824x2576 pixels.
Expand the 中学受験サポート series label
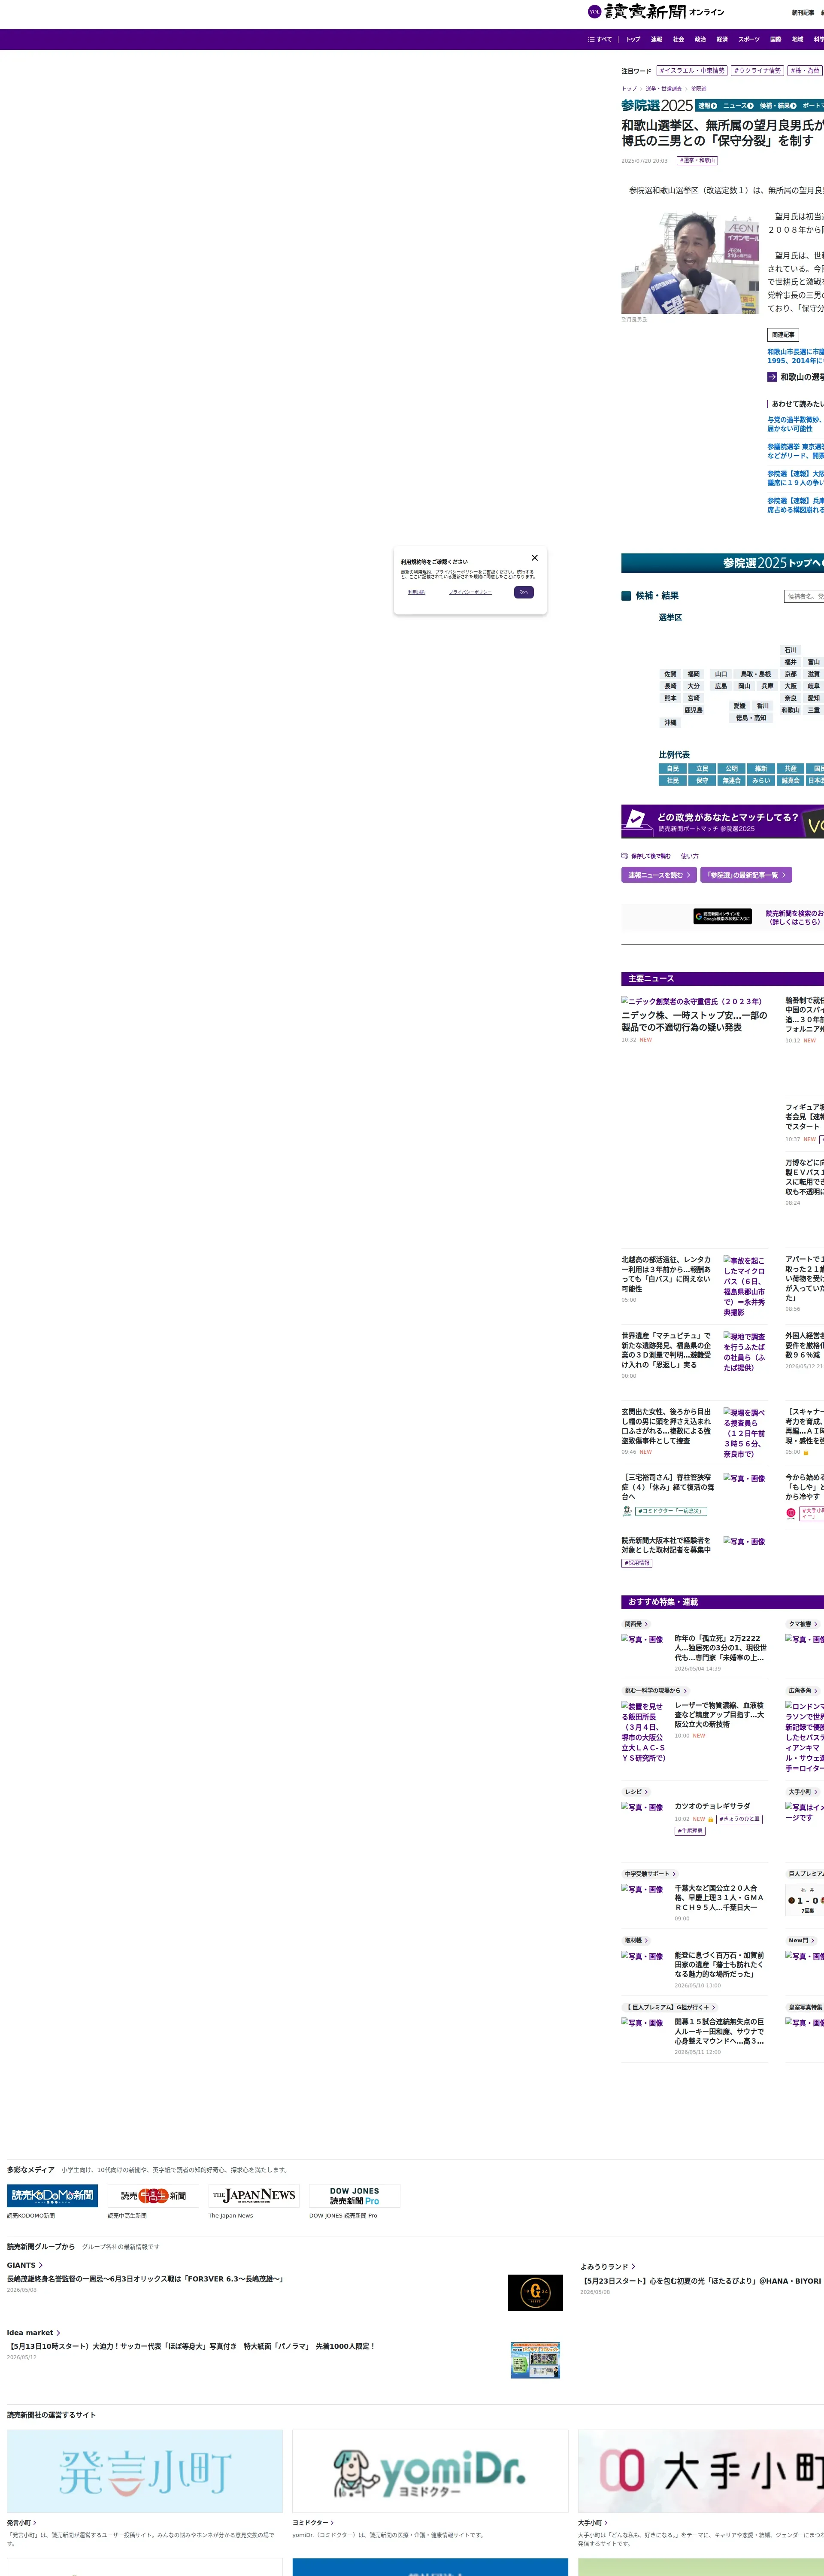[x=650, y=1874]
